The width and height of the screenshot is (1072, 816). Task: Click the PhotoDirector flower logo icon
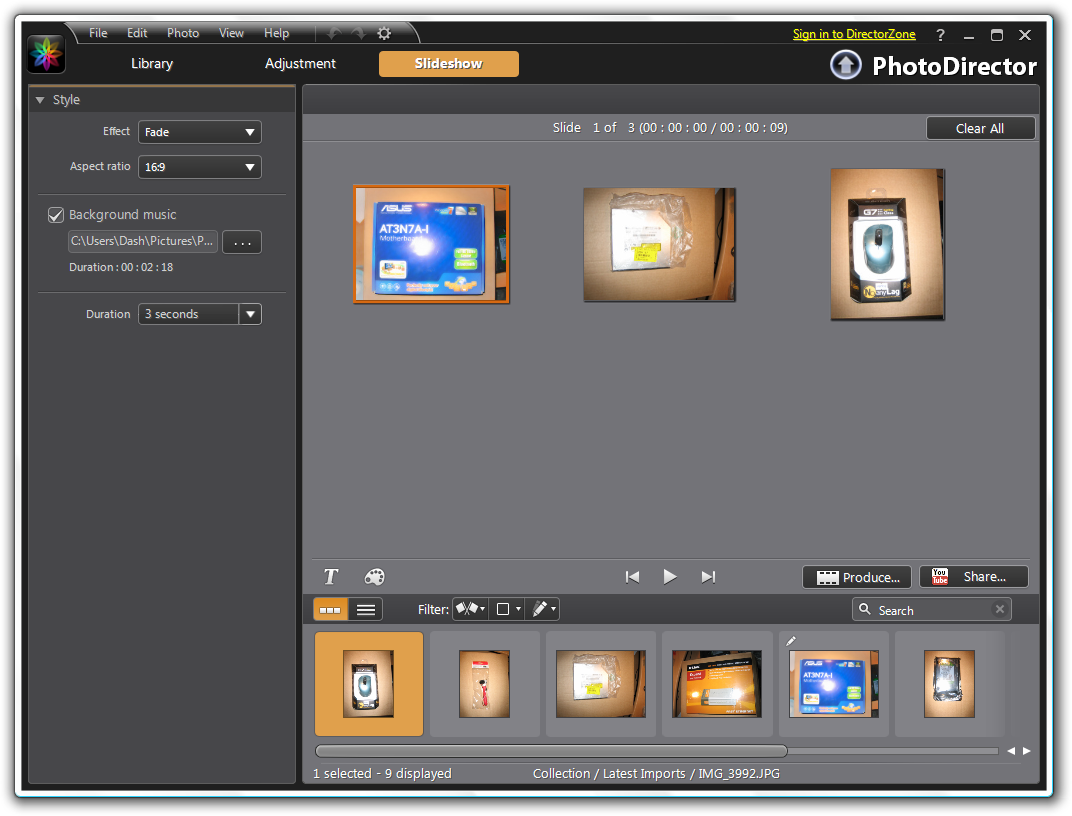[46, 54]
